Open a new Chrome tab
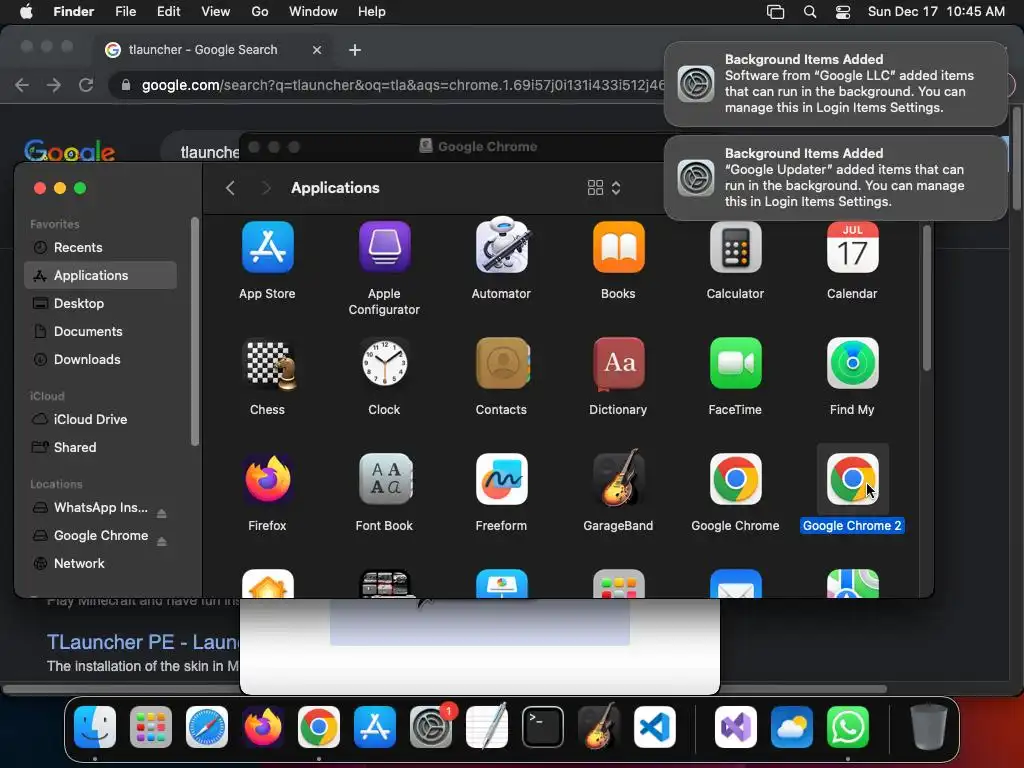The height and width of the screenshot is (768, 1024). (x=355, y=50)
